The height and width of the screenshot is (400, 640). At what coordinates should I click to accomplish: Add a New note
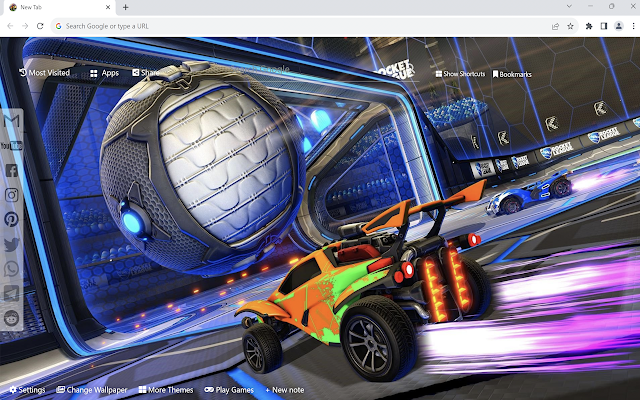284,390
